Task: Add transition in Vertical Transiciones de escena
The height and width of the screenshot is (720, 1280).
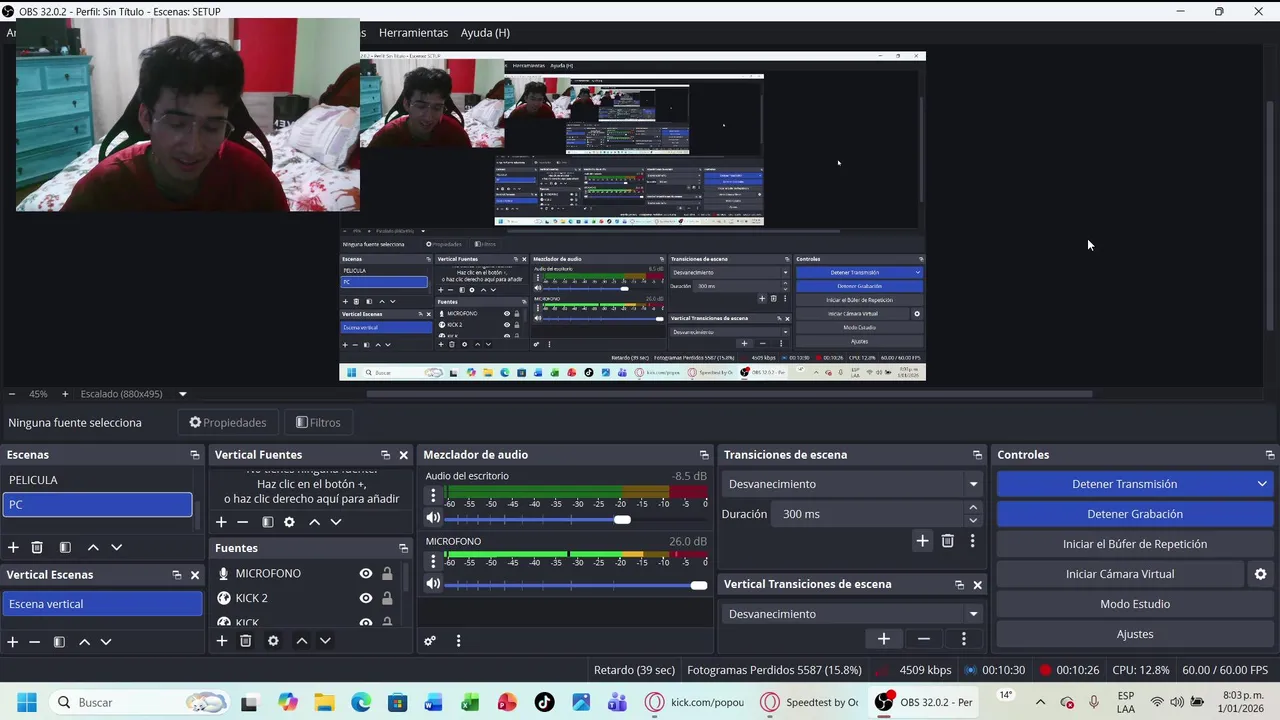Action: coord(884,639)
